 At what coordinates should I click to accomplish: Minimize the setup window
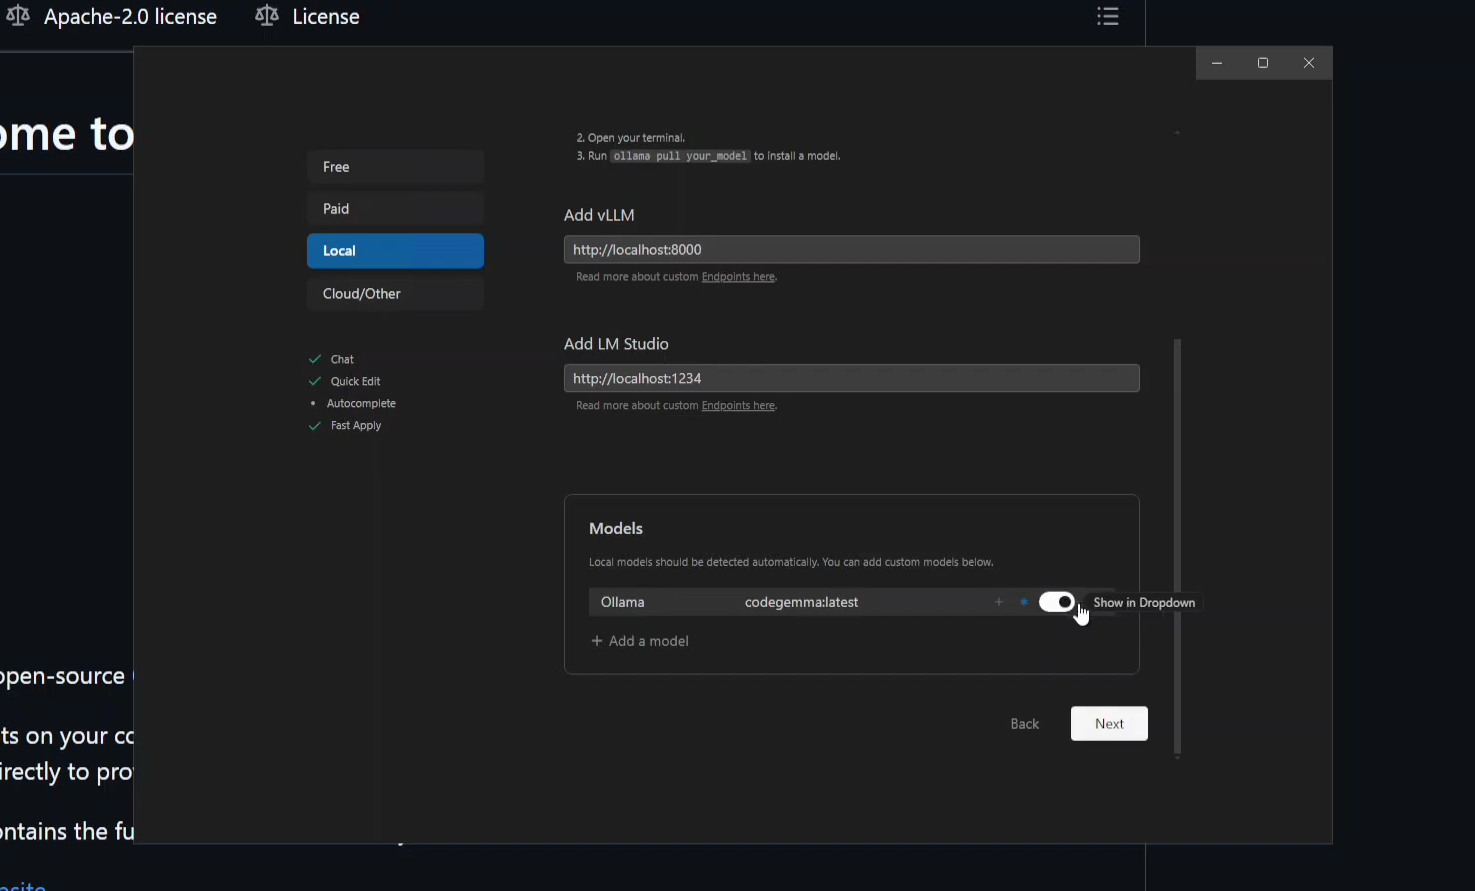point(1217,63)
